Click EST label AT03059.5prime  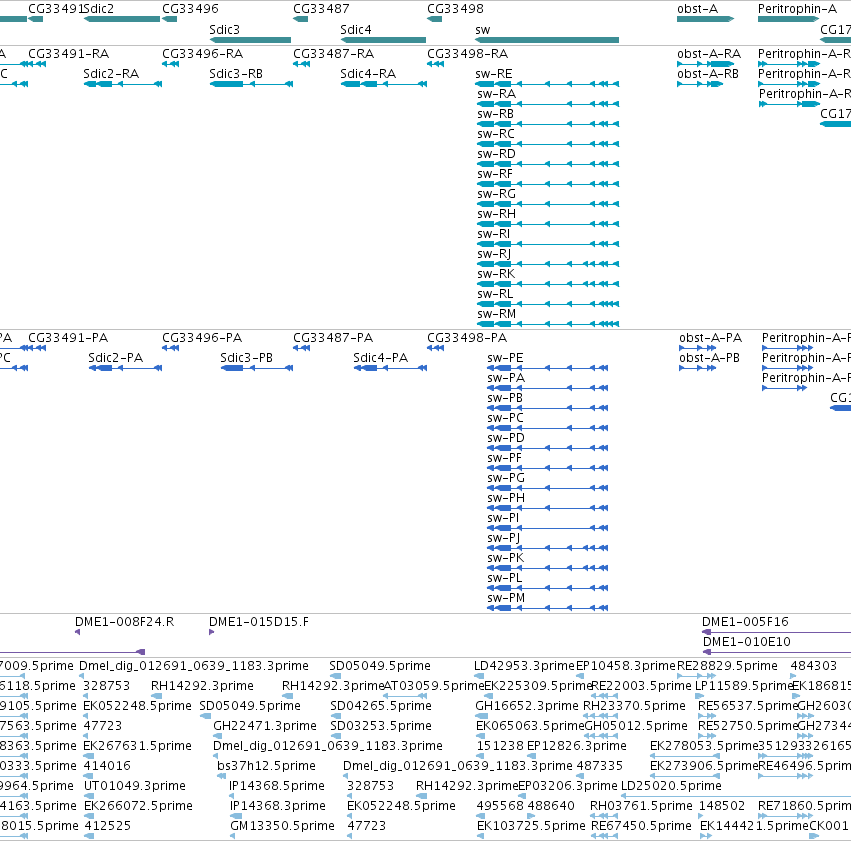tap(434, 686)
